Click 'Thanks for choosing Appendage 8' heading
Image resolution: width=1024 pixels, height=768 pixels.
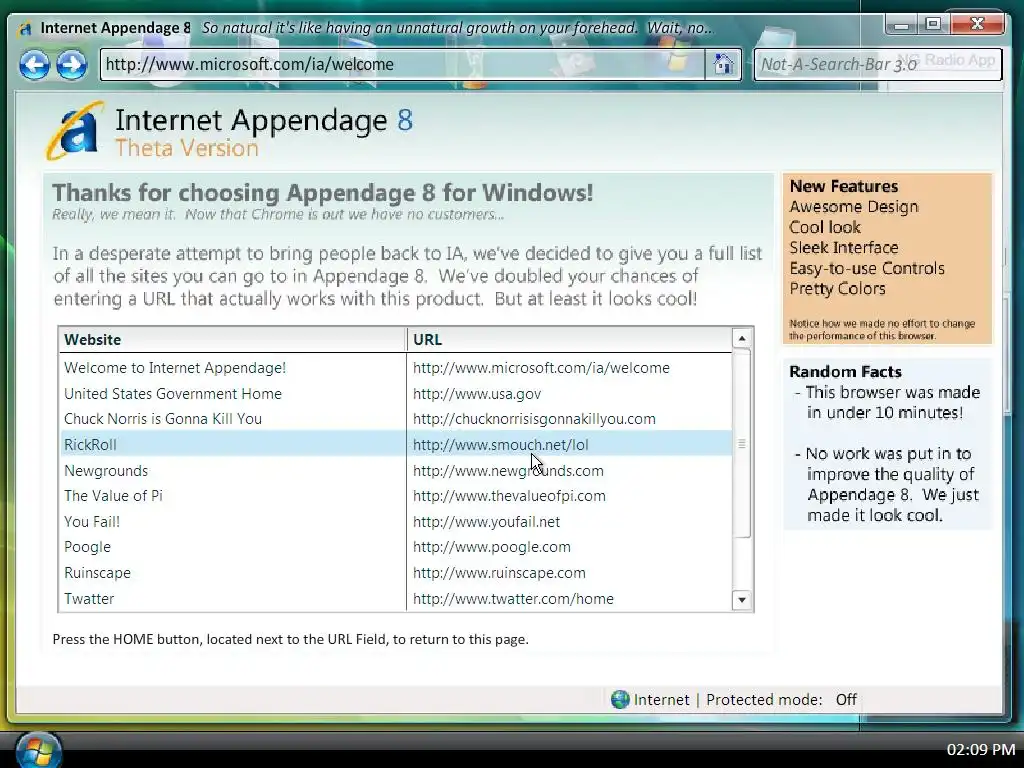(x=323, y=193)
